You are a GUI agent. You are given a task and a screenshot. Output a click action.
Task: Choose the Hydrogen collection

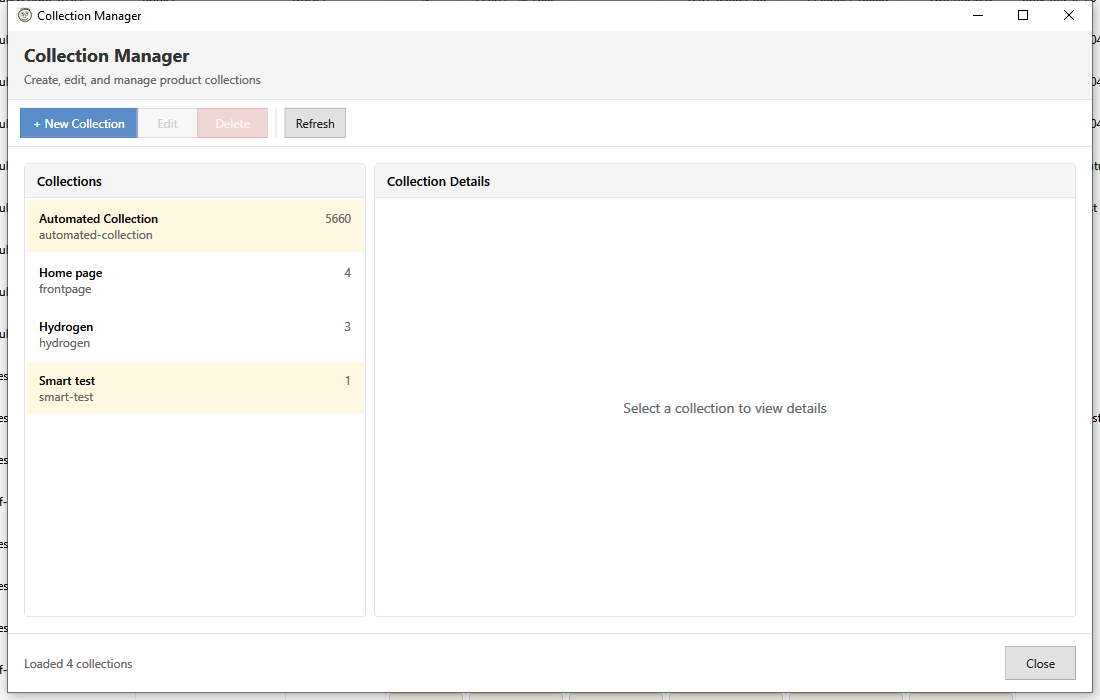pyautogui.click(x=66, y=327)
